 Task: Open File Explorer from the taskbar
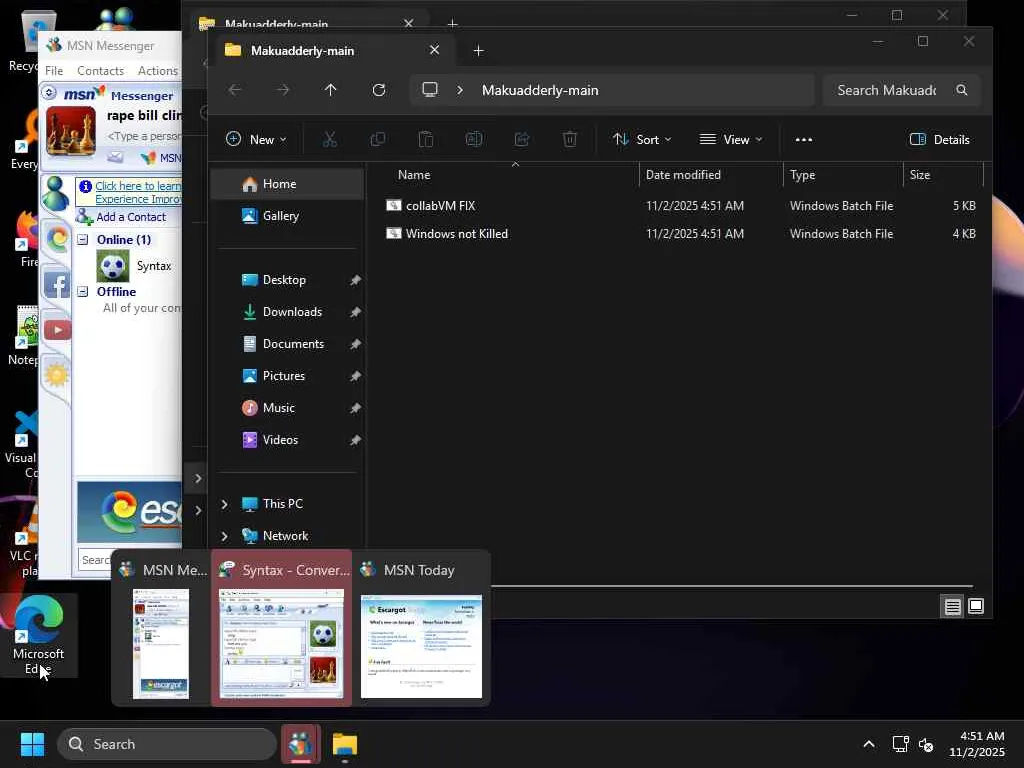[345, 744]
